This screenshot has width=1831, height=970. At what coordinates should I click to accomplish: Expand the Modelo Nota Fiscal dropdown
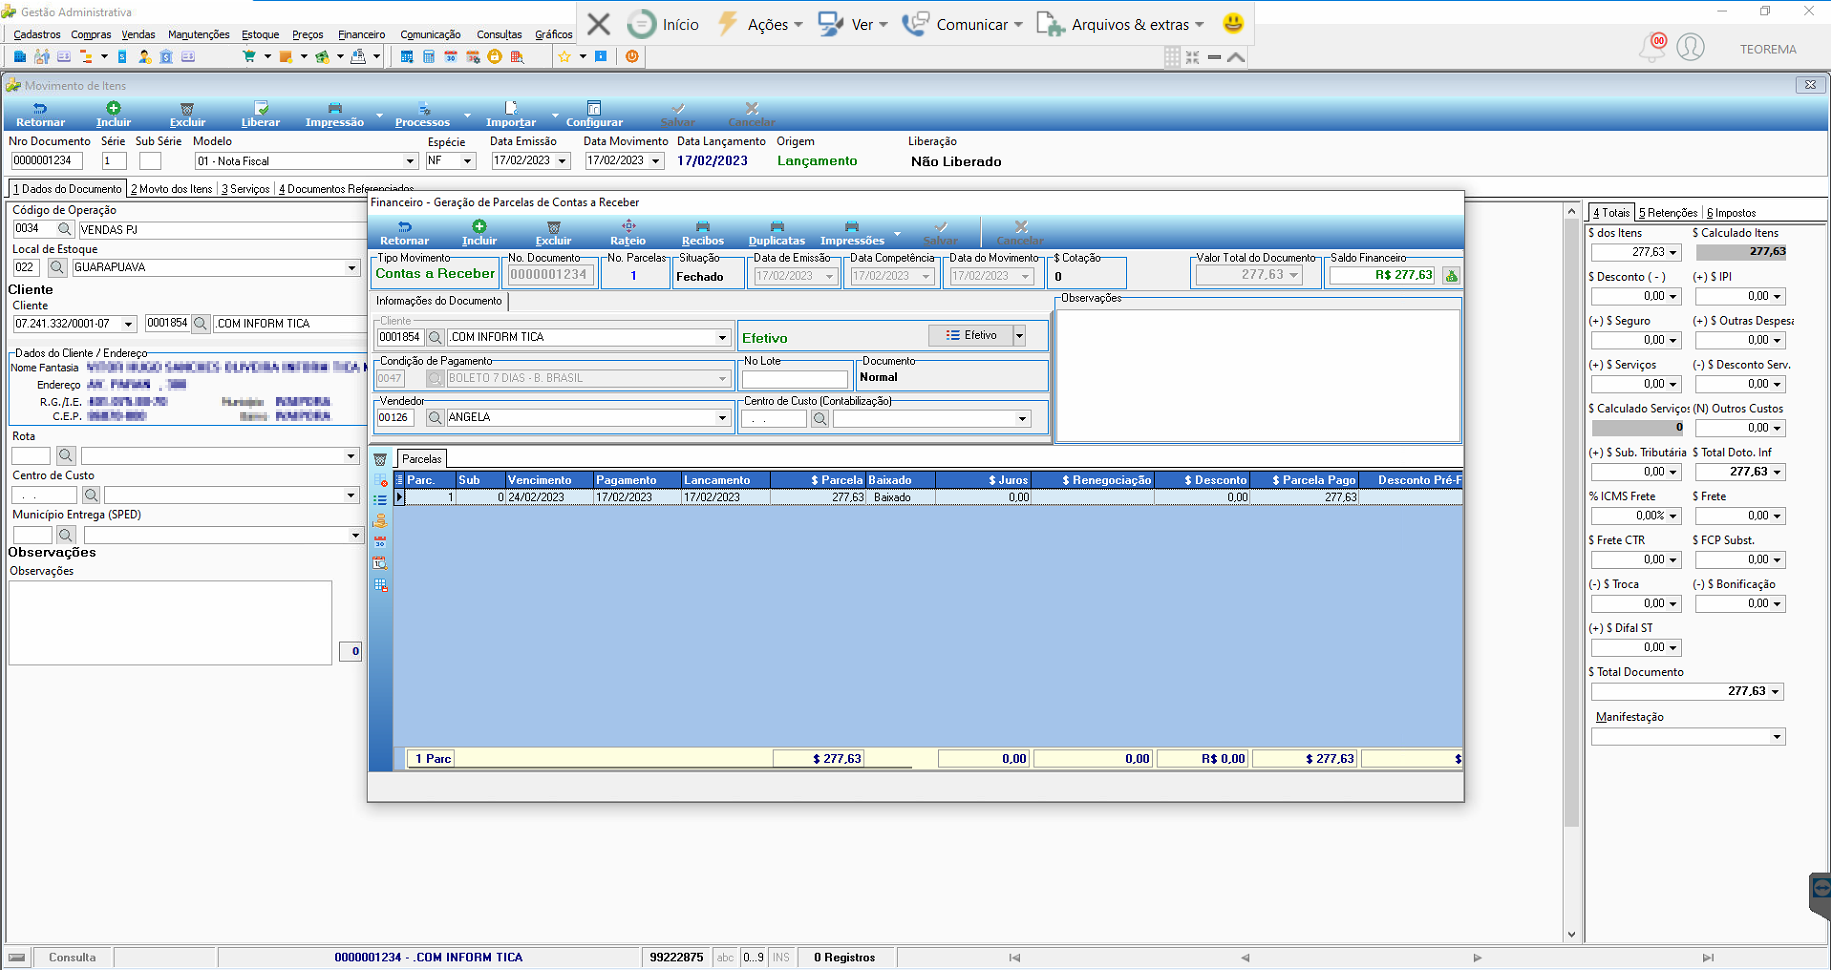click(x=409, y=161)
